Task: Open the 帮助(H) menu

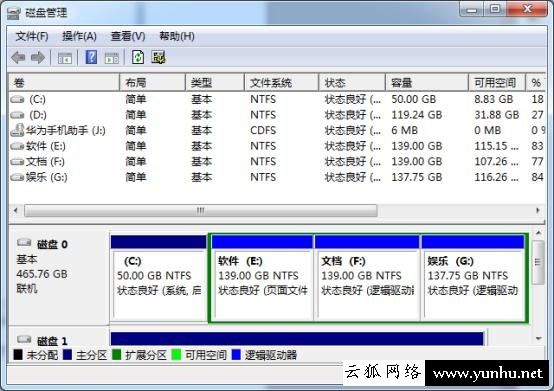Action: coord(177,36)
